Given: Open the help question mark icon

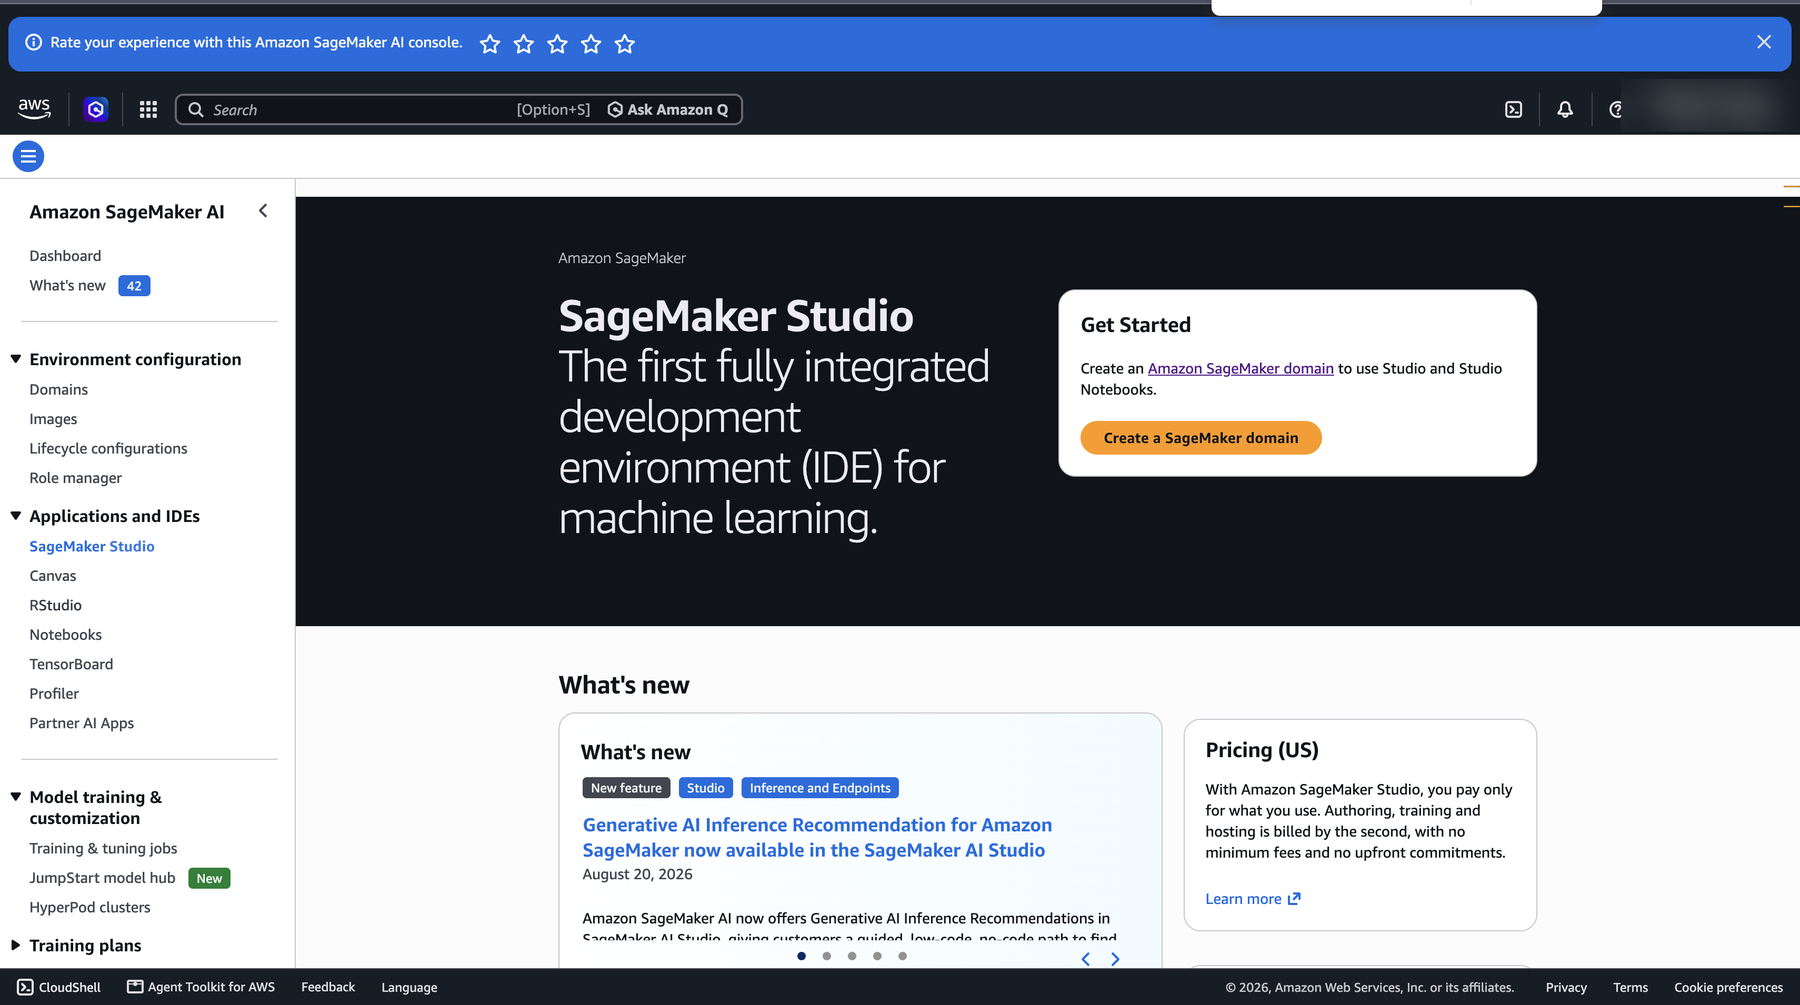Looking at the screenshot, I should (1615, 109).
